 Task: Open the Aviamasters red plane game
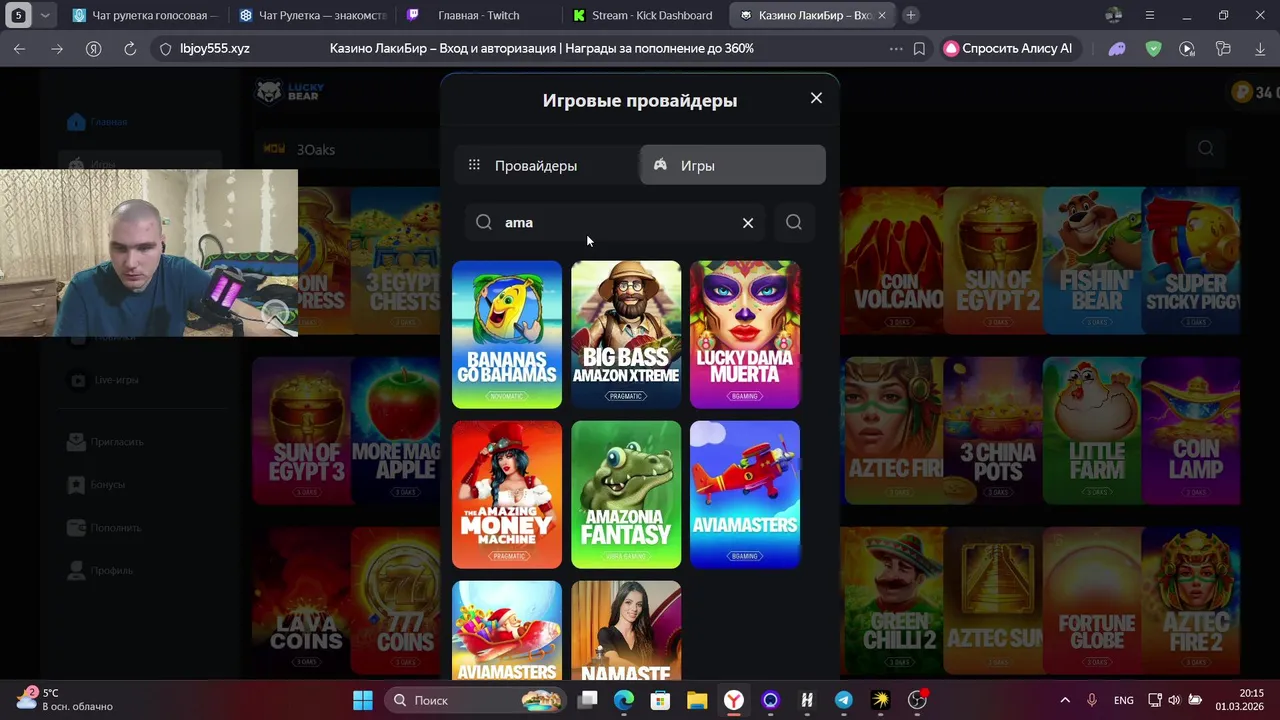click(x=745, y=495)
